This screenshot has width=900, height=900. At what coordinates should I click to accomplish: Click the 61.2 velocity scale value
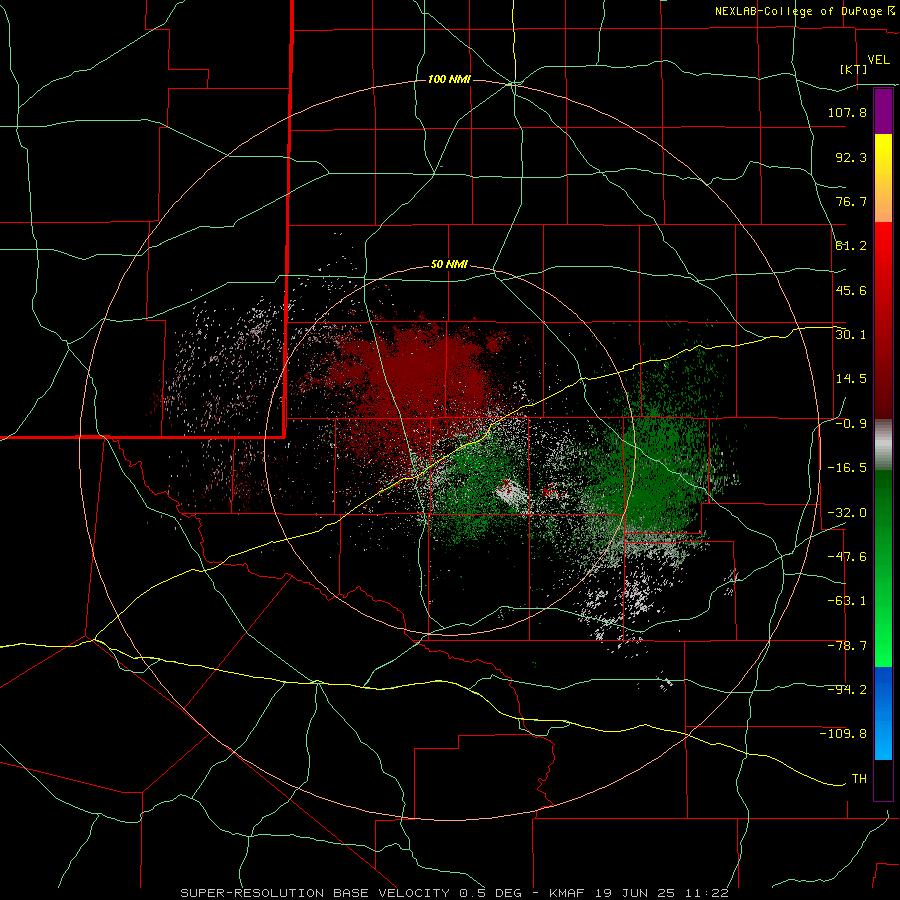coord(851,246)
